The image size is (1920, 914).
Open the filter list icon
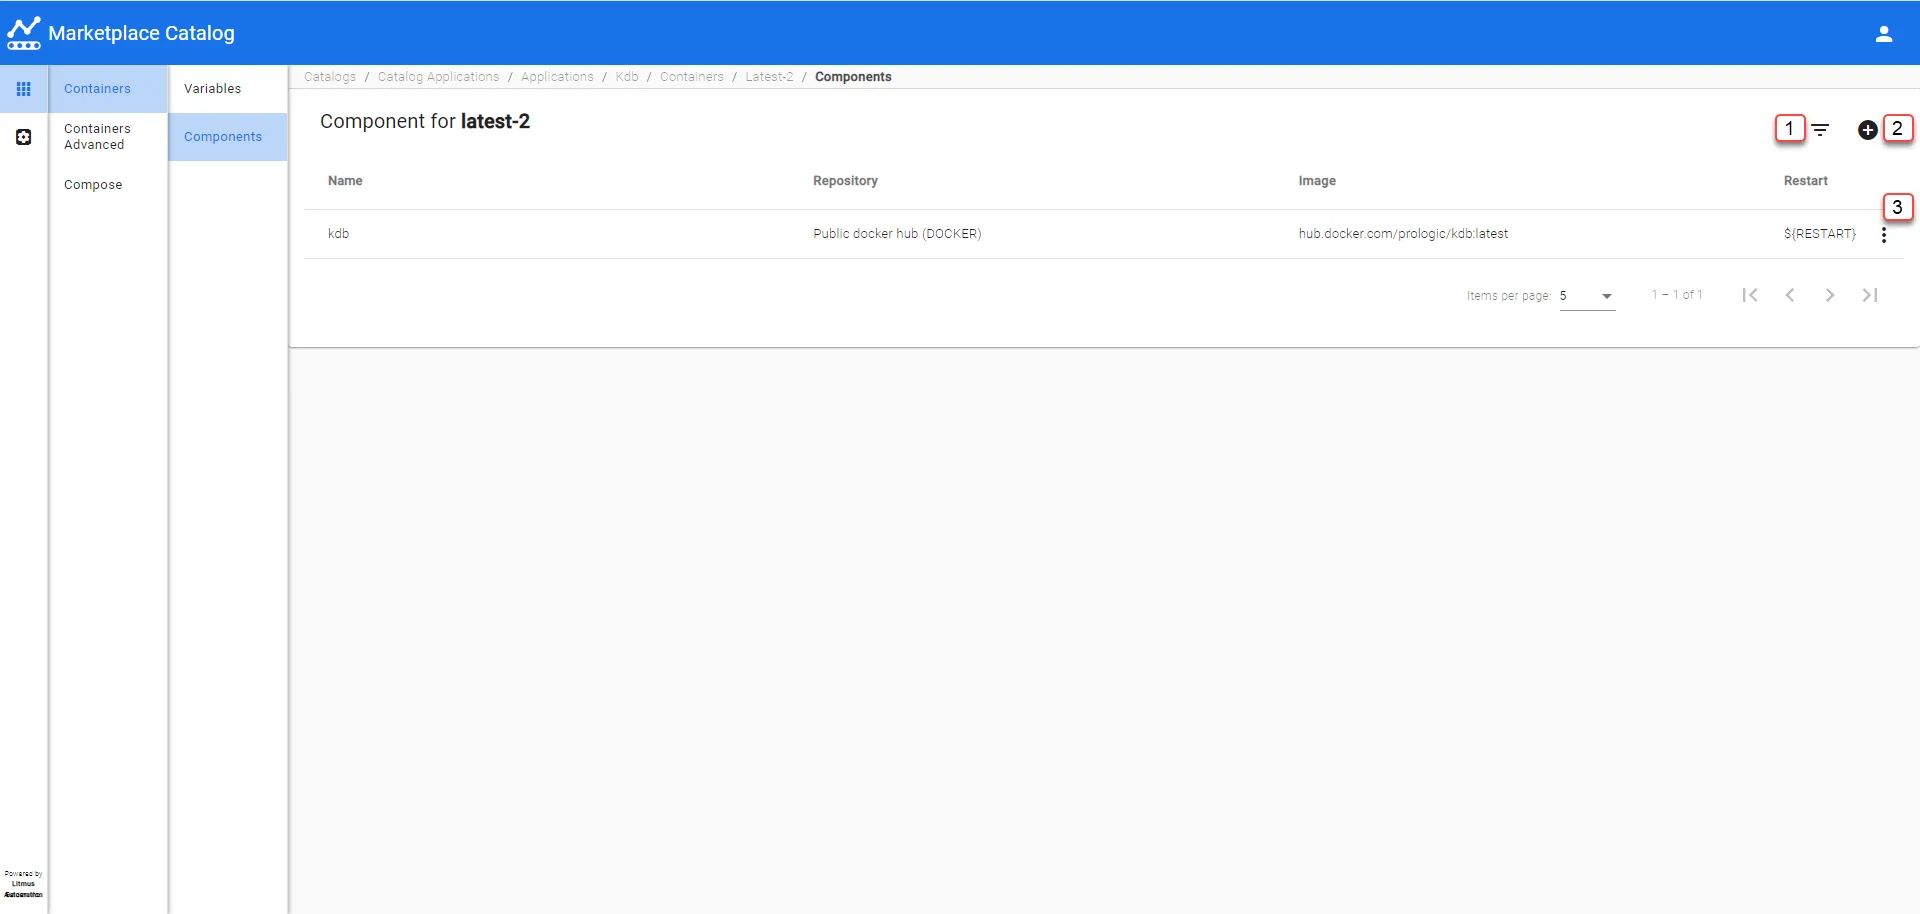click(1821, 130)
